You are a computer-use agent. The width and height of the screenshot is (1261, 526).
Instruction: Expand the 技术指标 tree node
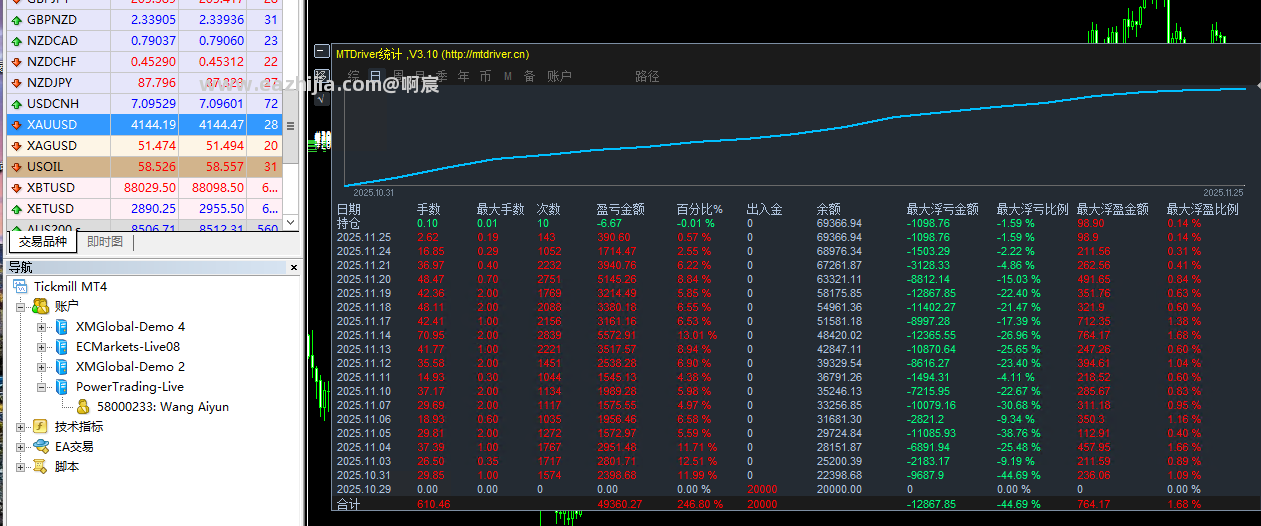[21, 427]
